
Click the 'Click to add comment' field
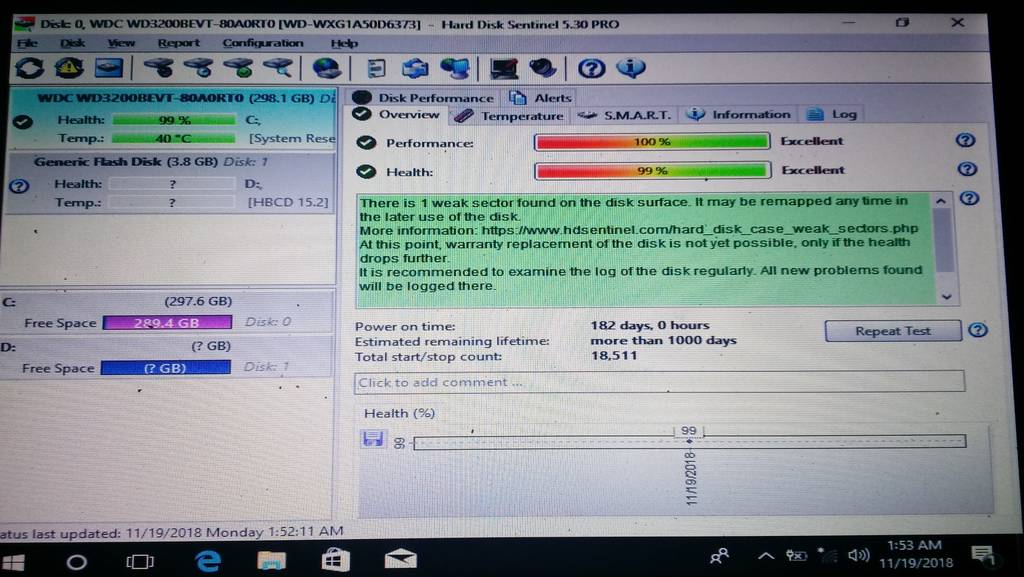click(x=659, y=382)
